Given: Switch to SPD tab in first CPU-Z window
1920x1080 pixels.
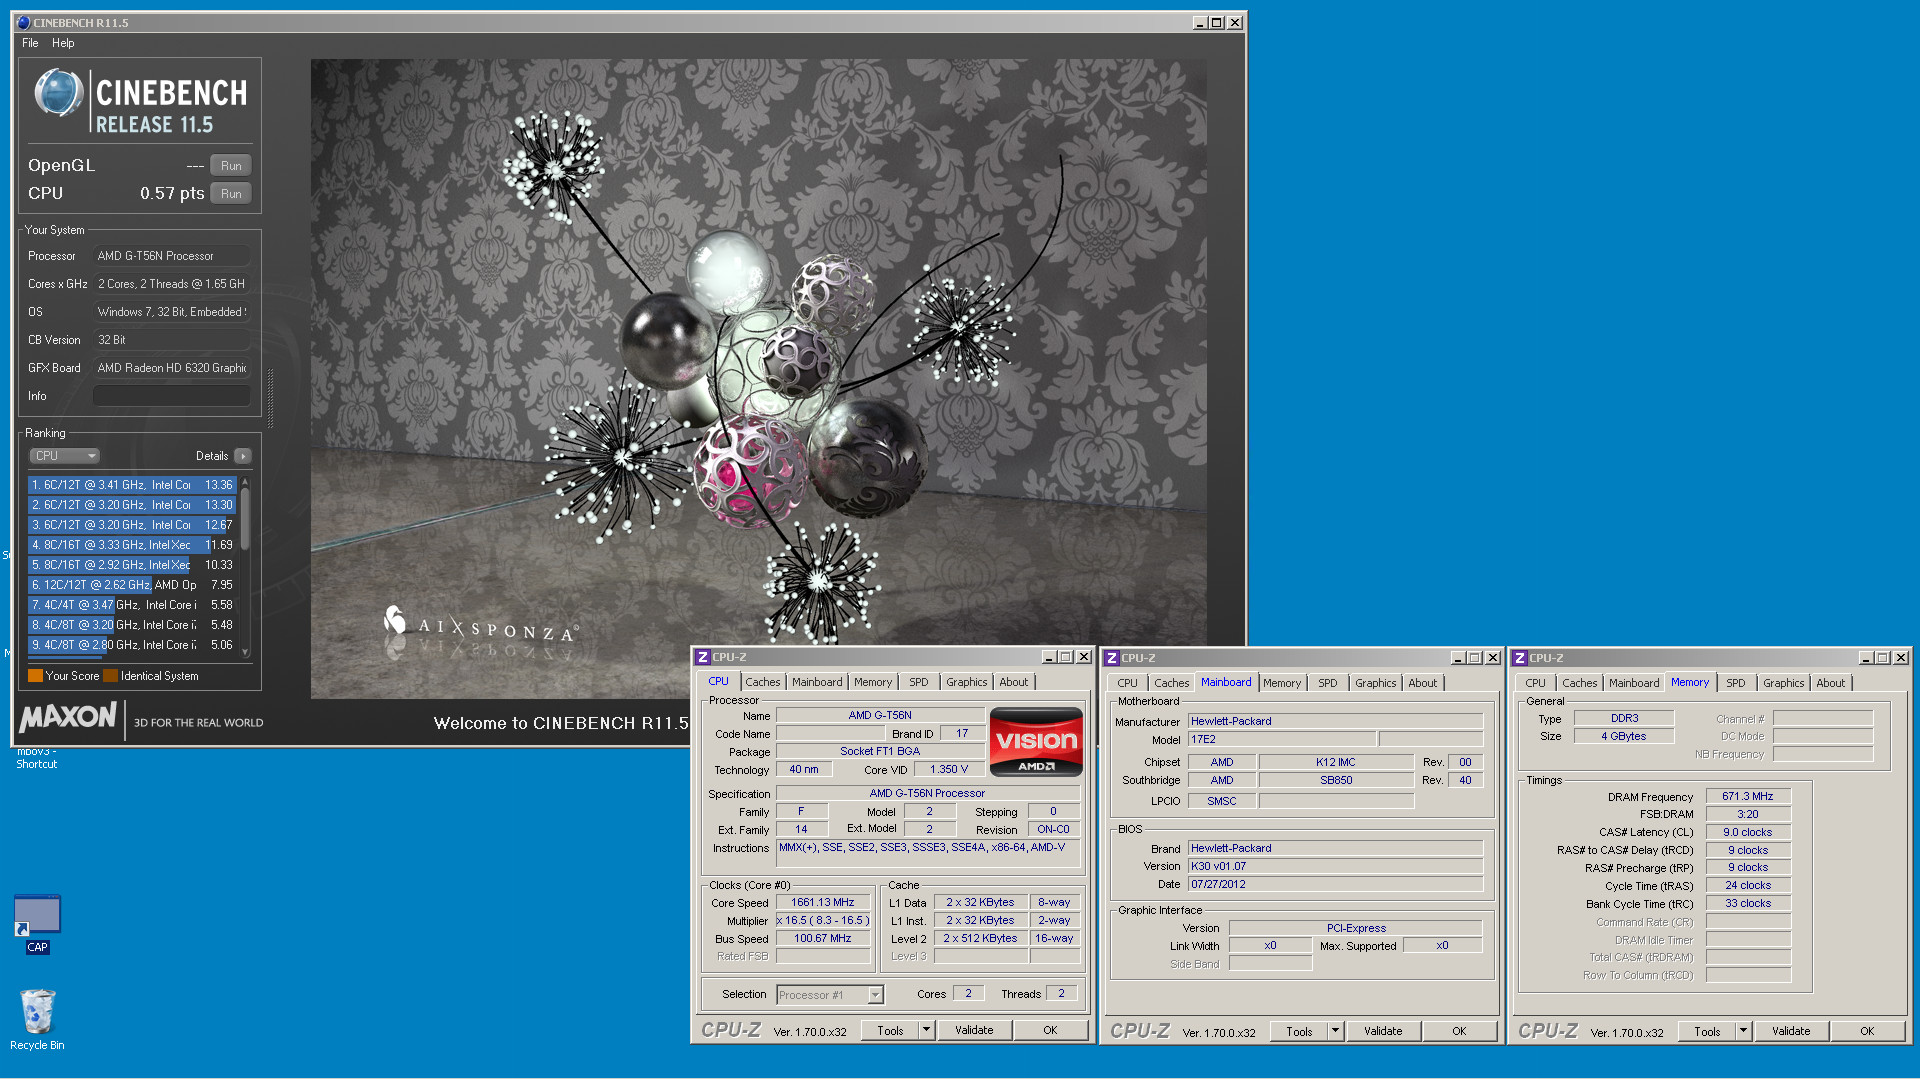Looking at the screenshot, I should point(918,682).
